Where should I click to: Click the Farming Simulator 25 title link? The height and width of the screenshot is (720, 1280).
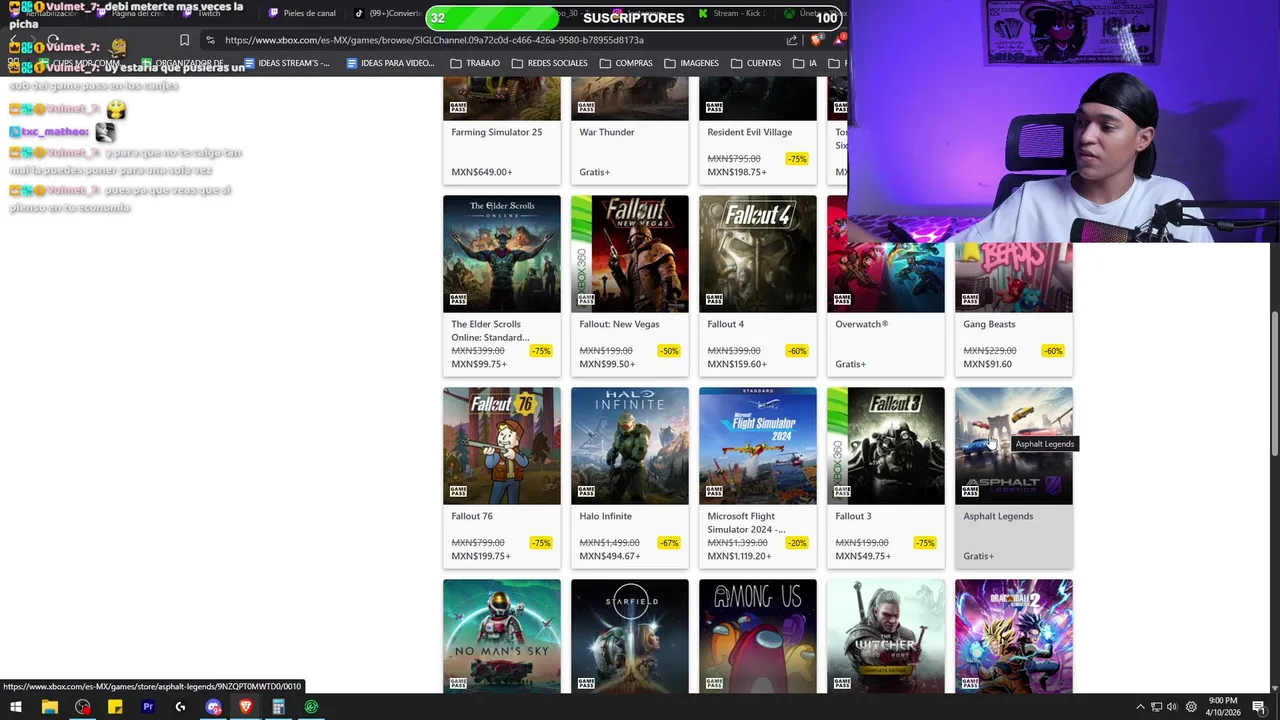point(497,132)
